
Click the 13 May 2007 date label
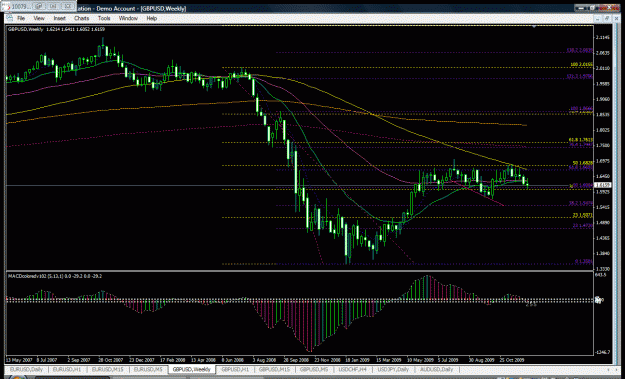19,359
